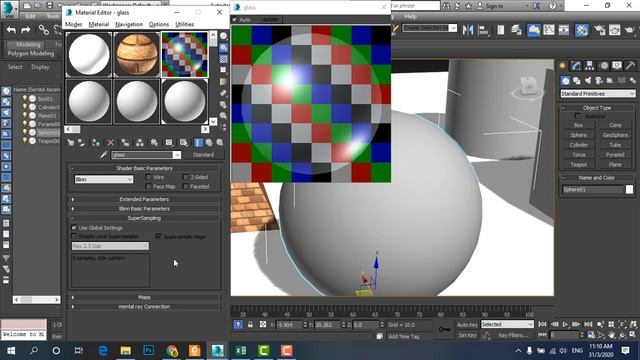Image resolution: width=640 pixels, height=360 pixels.
Task: Open the Standard Primitives dropdown
Action: (x=598, y=94)
